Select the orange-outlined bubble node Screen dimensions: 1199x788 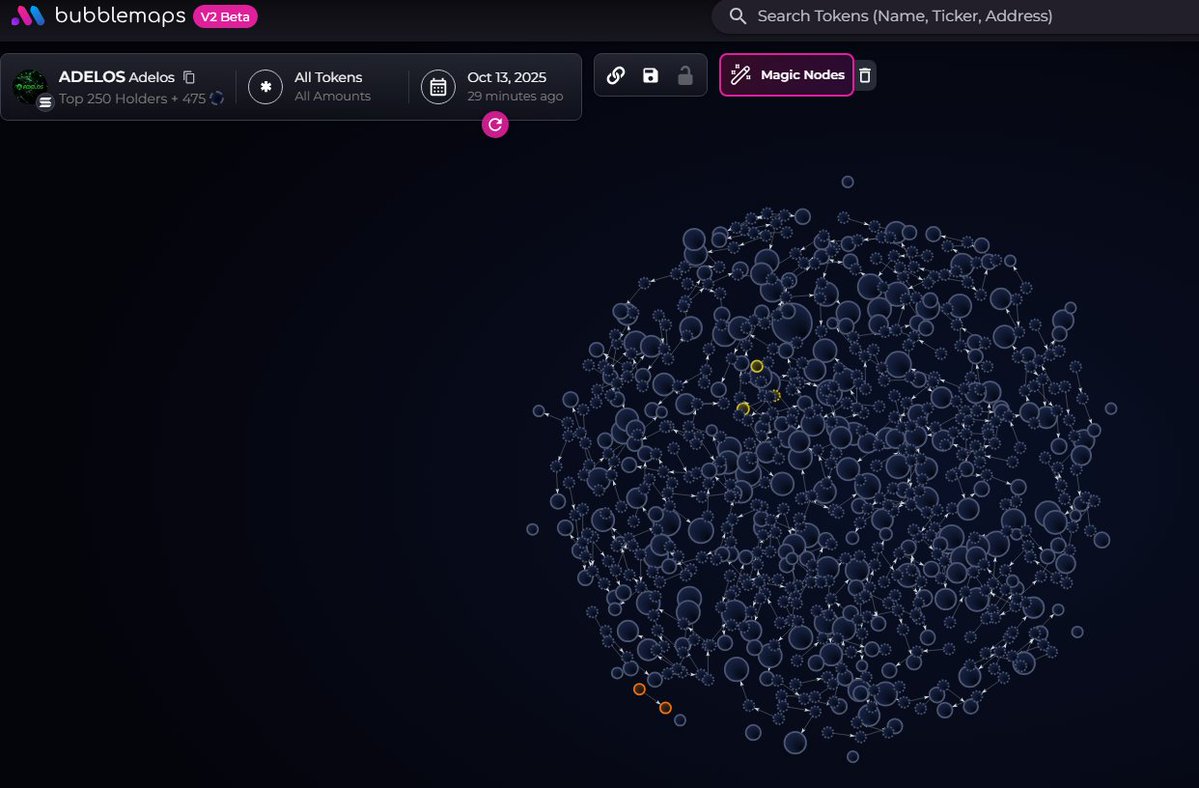(639, 689)
